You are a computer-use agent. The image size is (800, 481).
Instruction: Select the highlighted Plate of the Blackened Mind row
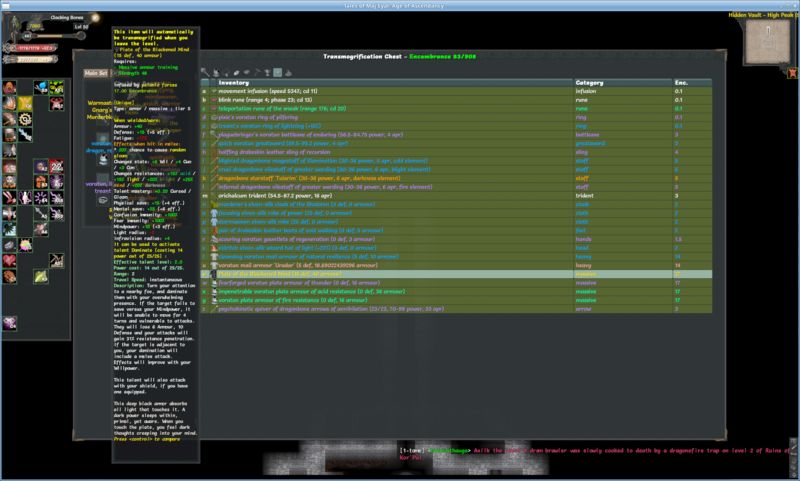456,274
